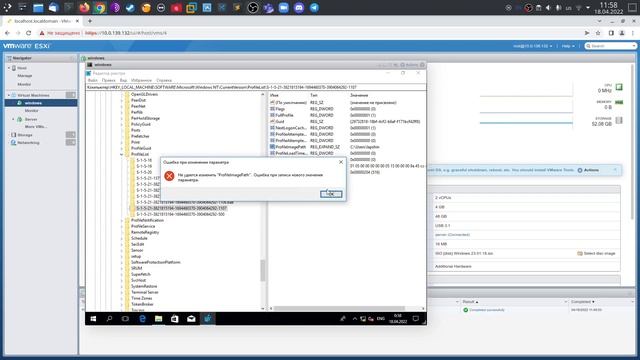Expand the ProfileNotification key
This screenshot has height=360, width=640.
pyautogui.click(x=122, y=220)
